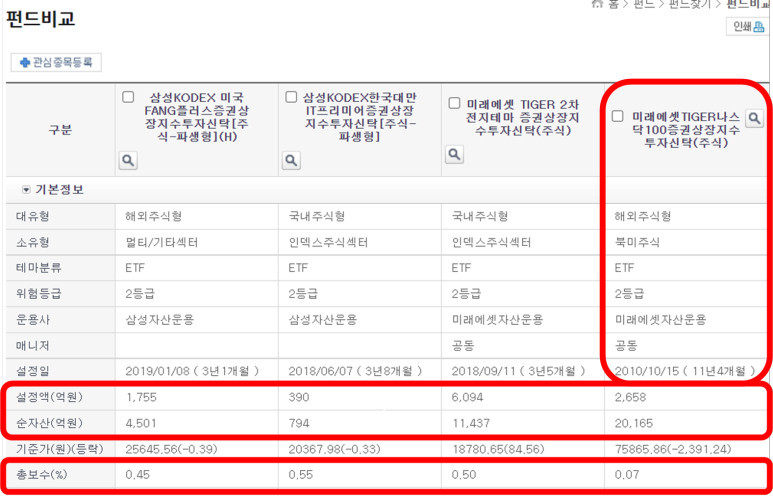Collapse the 기본정보 section
This screenshot has width=773, height=498.
click(x=26, y=190)
